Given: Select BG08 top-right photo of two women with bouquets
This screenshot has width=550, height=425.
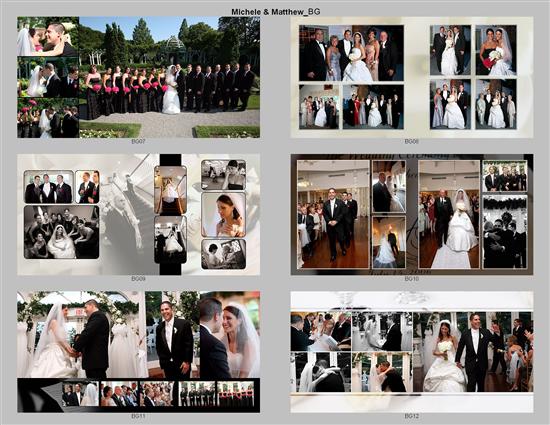Looking at the screenshot, I should (x=496, y=50).
